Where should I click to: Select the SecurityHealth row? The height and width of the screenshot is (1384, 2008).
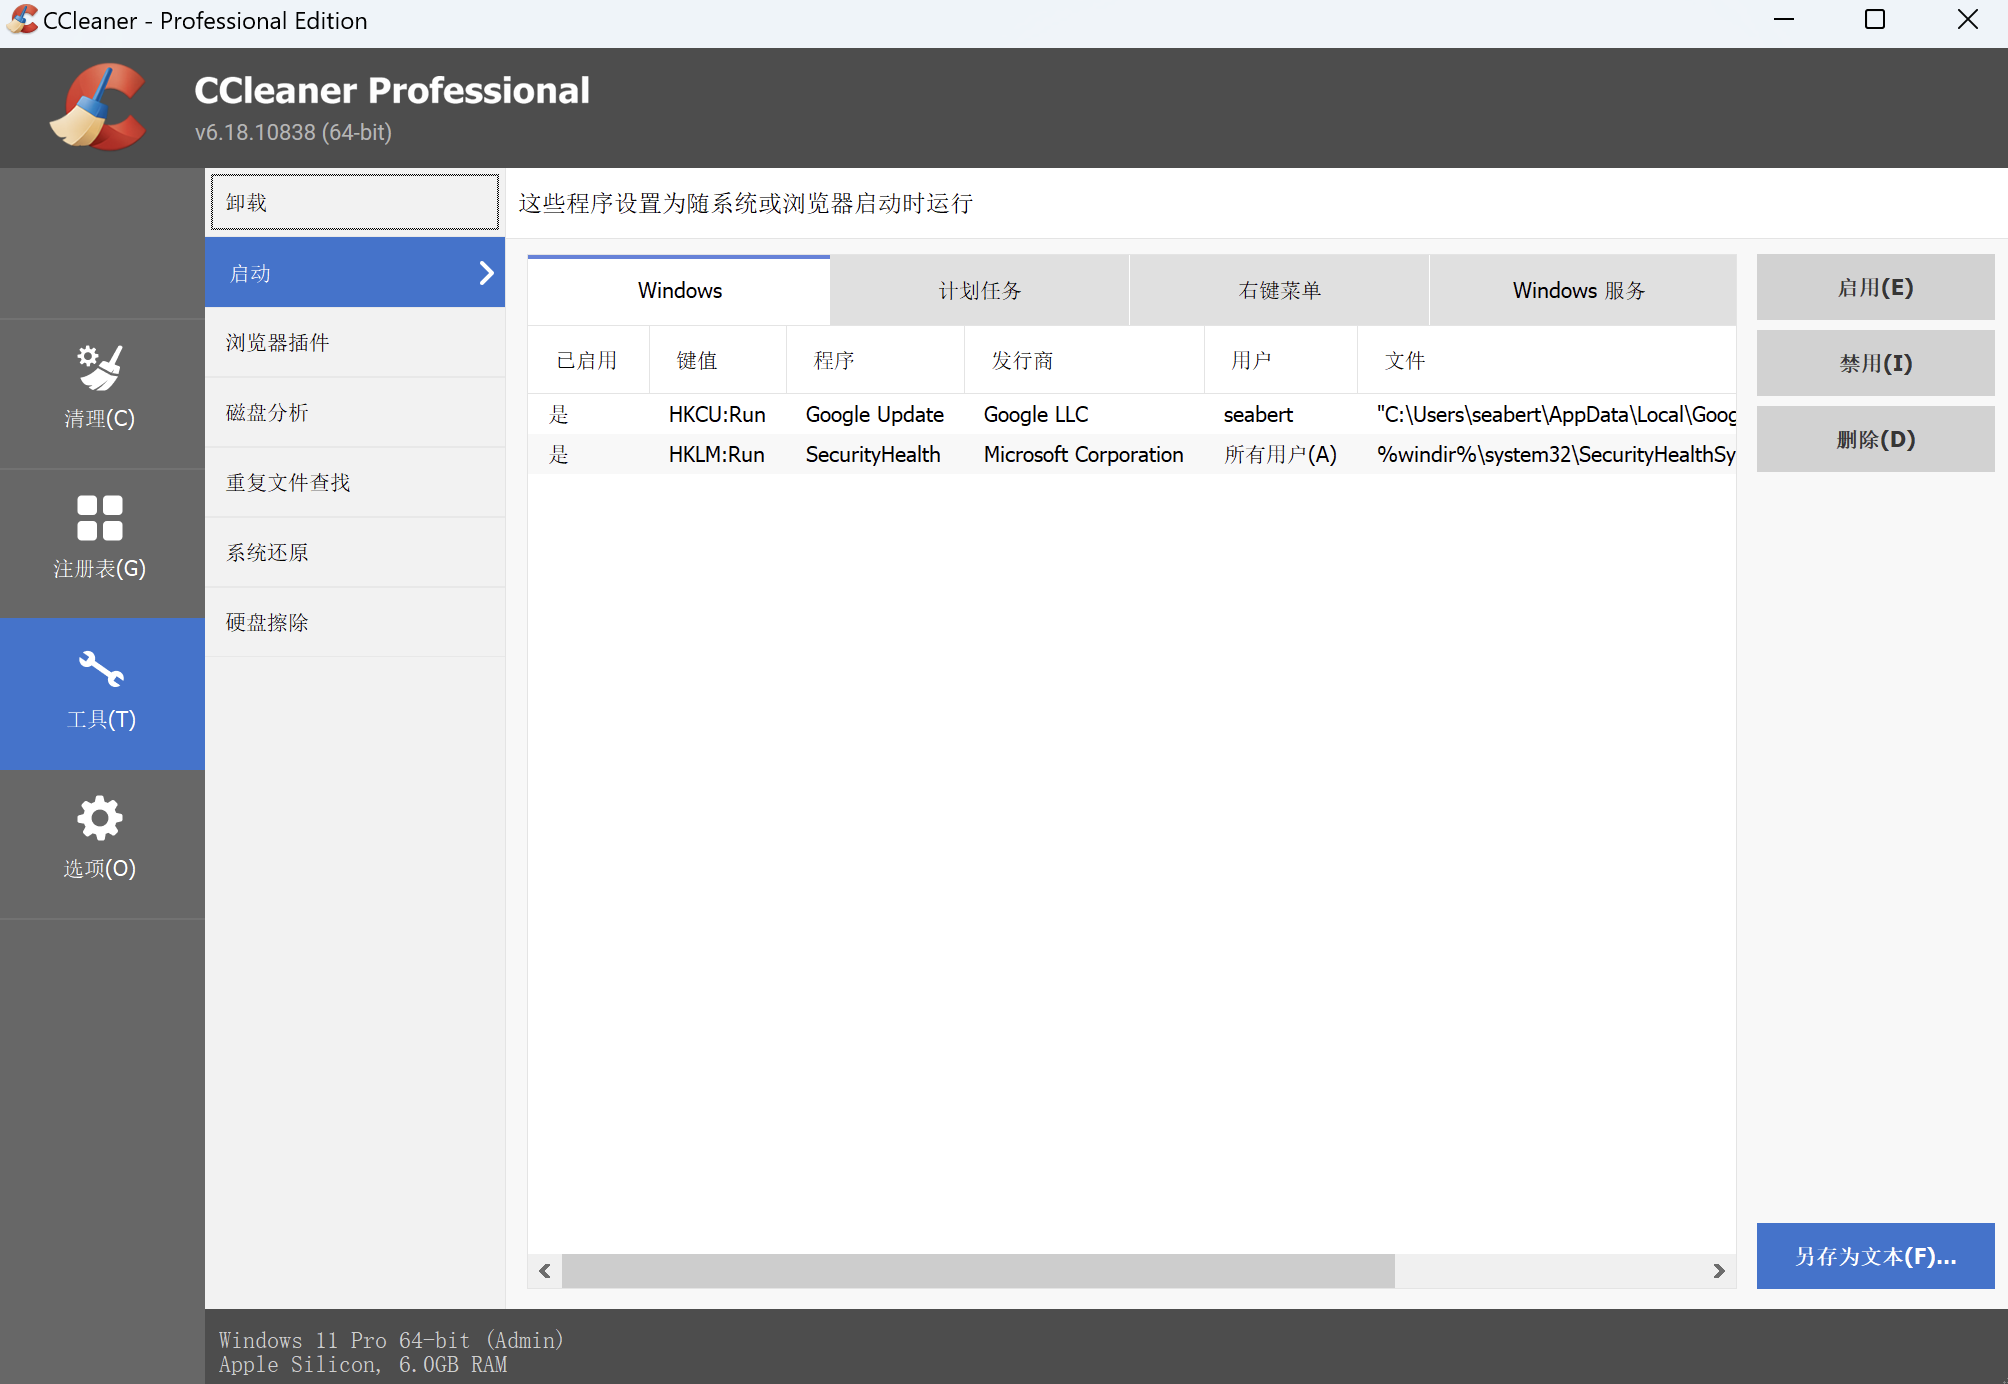point(1132,454)
